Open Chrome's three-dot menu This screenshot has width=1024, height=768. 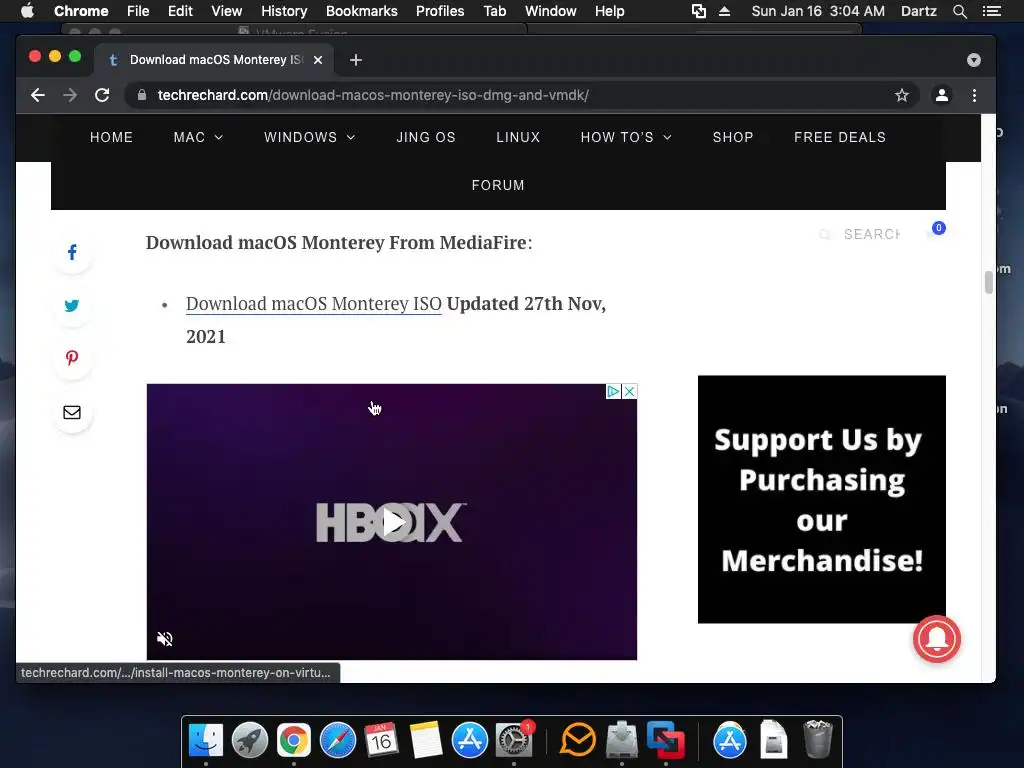[x=974, y=95]
